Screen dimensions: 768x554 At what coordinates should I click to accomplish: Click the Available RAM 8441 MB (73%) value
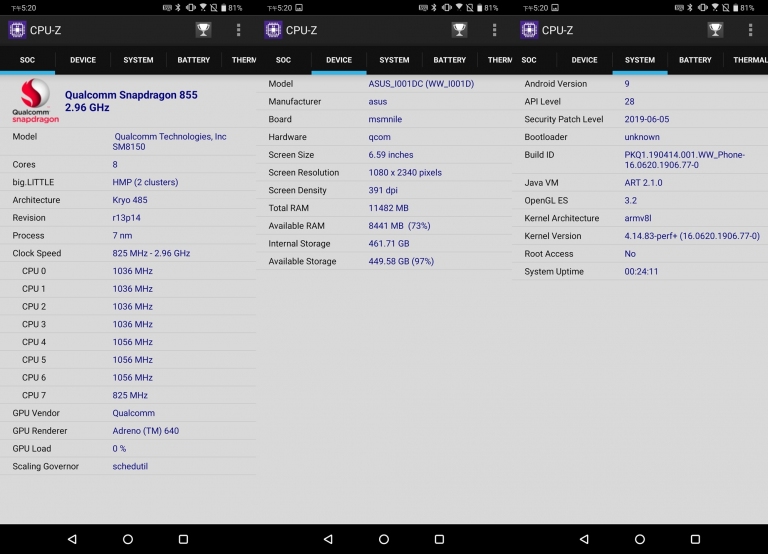(x=400, y=226)
